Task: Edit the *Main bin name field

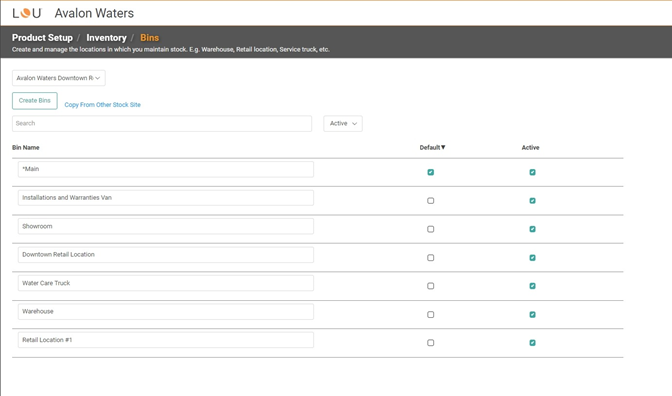Action: coord(166,169)
